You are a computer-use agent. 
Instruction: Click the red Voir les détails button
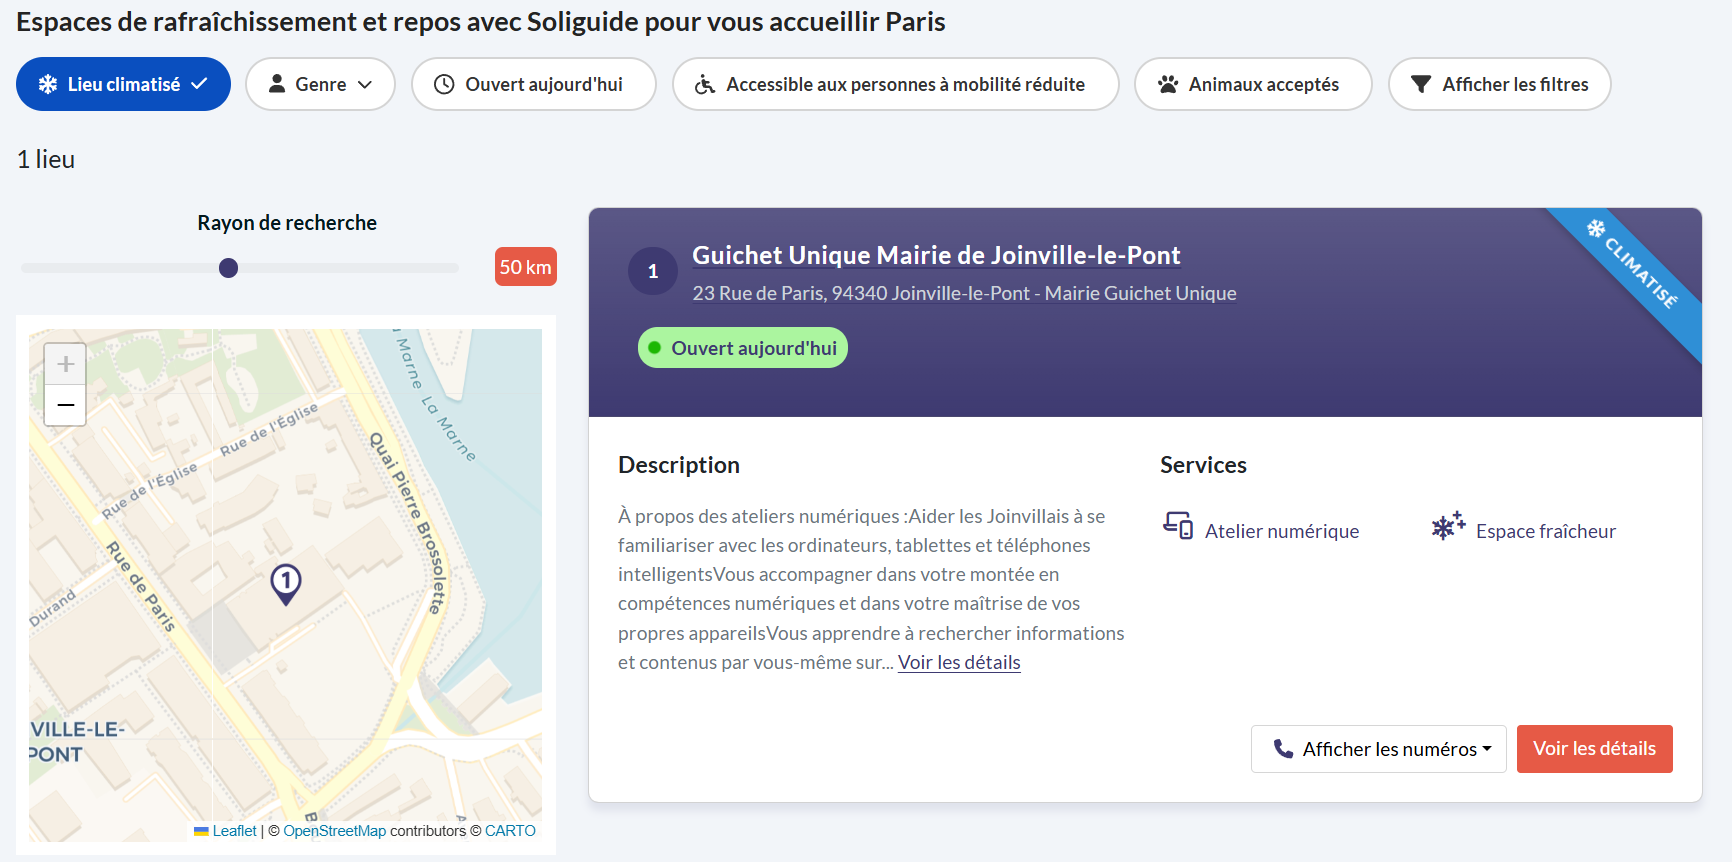point(1594,749)
